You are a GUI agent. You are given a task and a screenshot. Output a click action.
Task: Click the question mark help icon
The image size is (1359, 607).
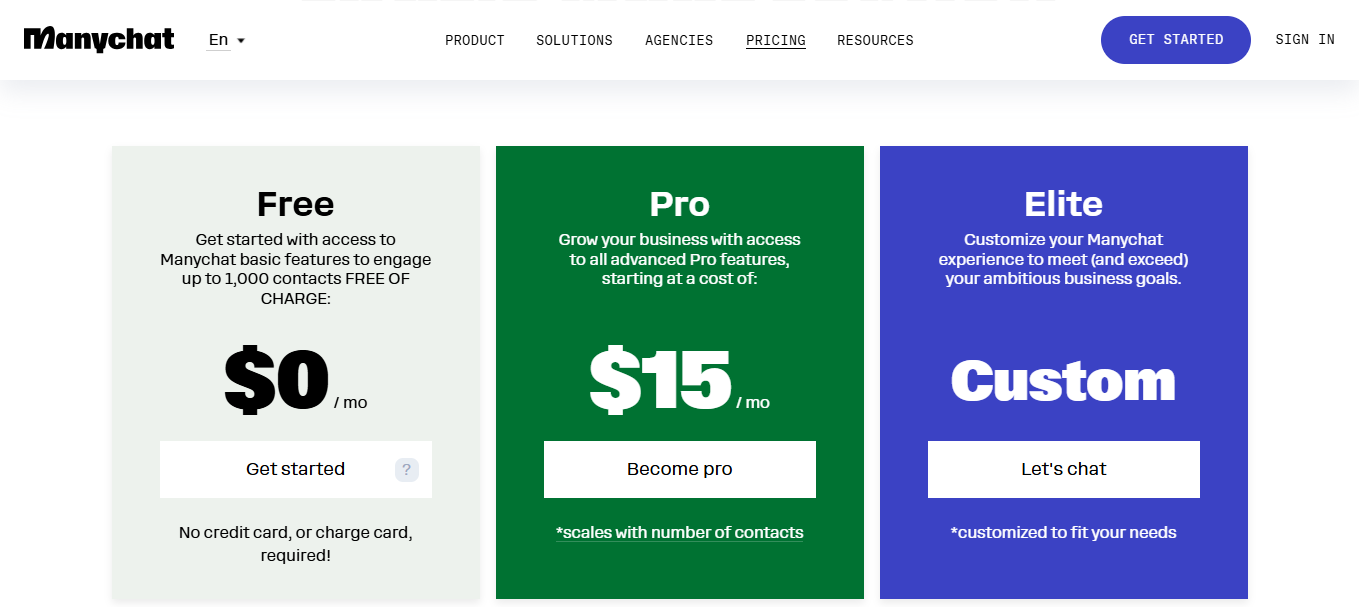point(407,470)
